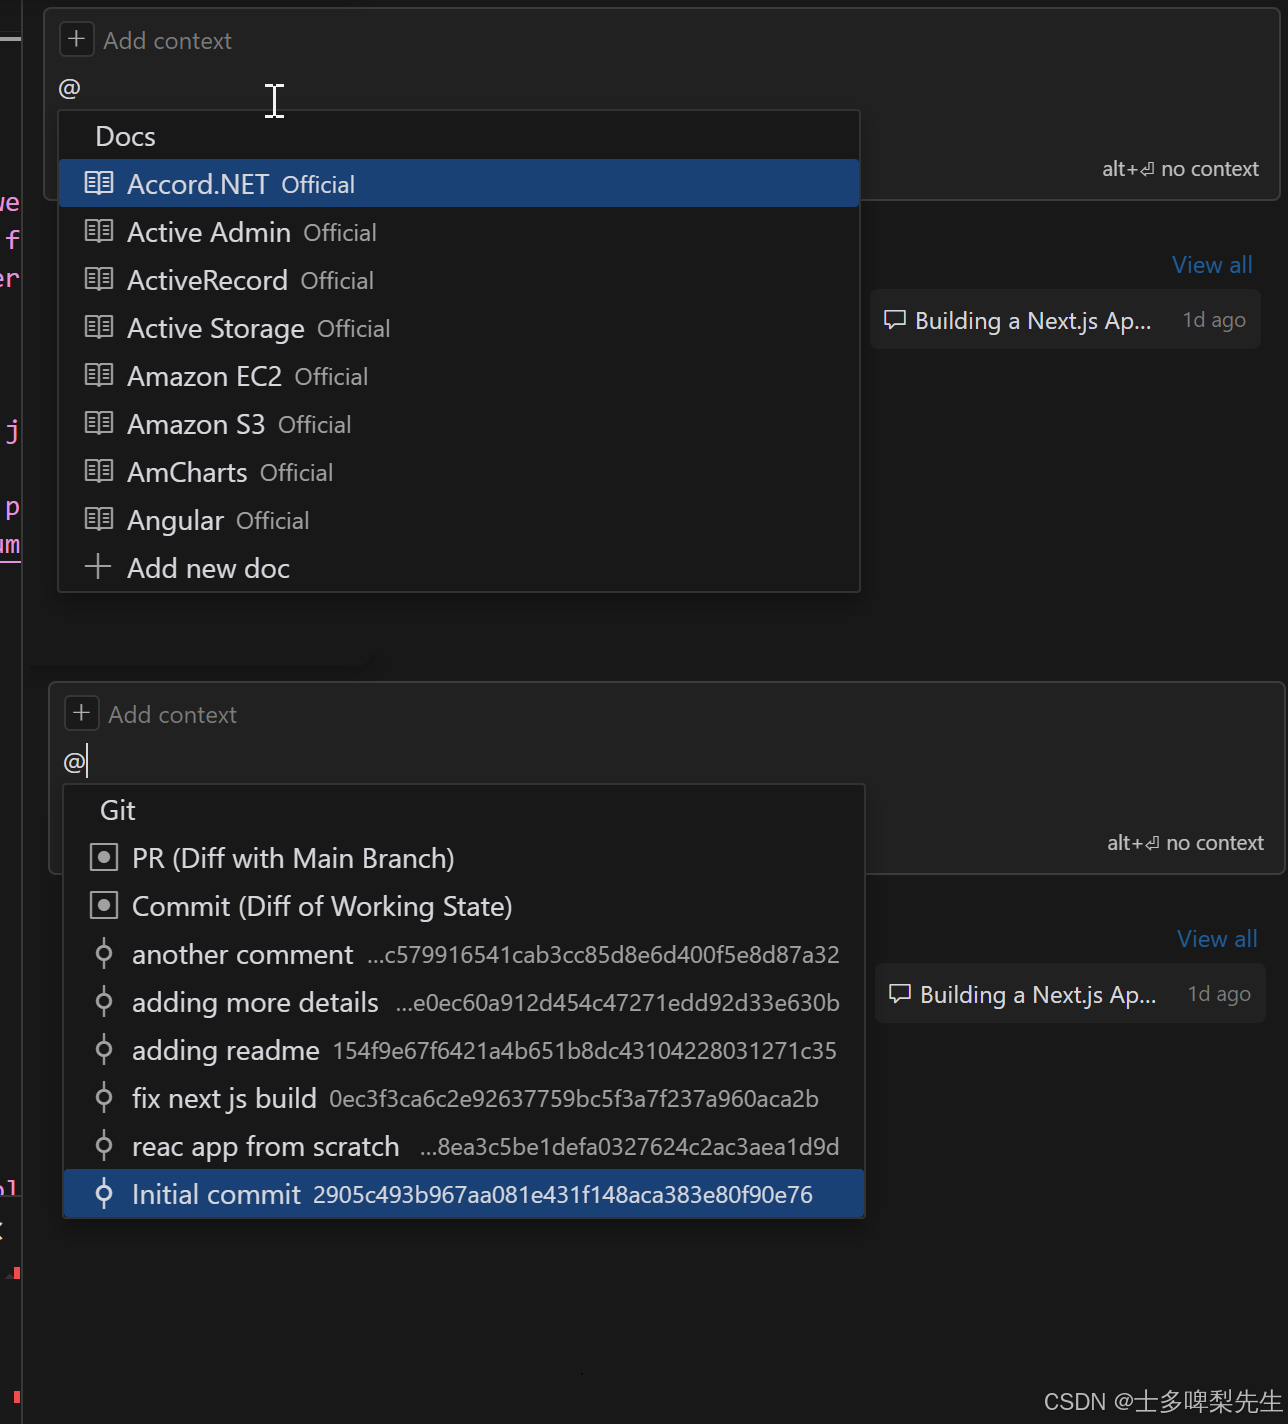
Task: Click the book icon next to AmCharts
Action: pyautogui.click(x=99, y=471)
